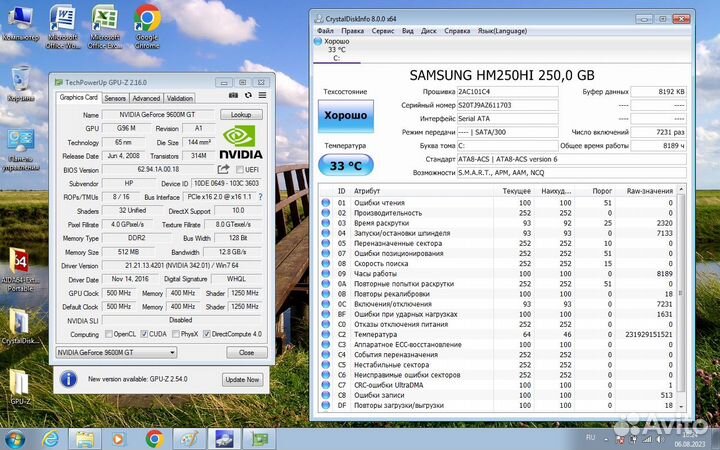Select the Ошибки чтения SMART attribute row

tap(498, 202)
